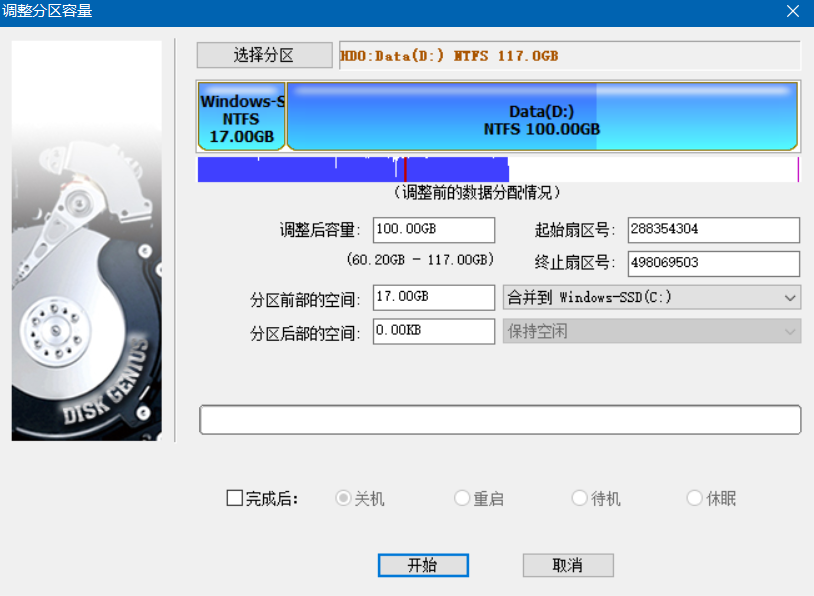Viewport: 814px width, 596px height.
Task: Select the Windows-SSD NTFS 17.00GB partition block
Action: click(242, 117)
